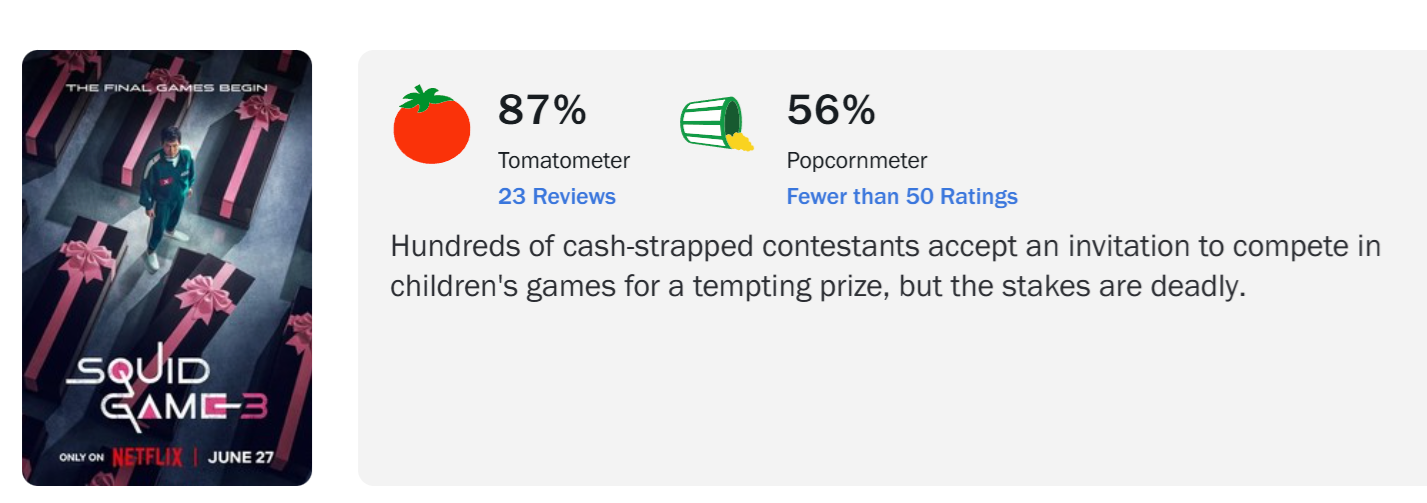The image size is (1427, 503).
Task: Select the 87% Tomatometer score
Action: 542,110
